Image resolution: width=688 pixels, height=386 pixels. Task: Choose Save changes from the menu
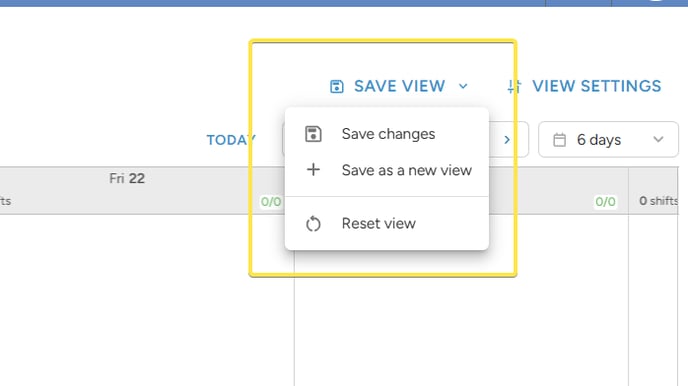(x=387, y=134)
